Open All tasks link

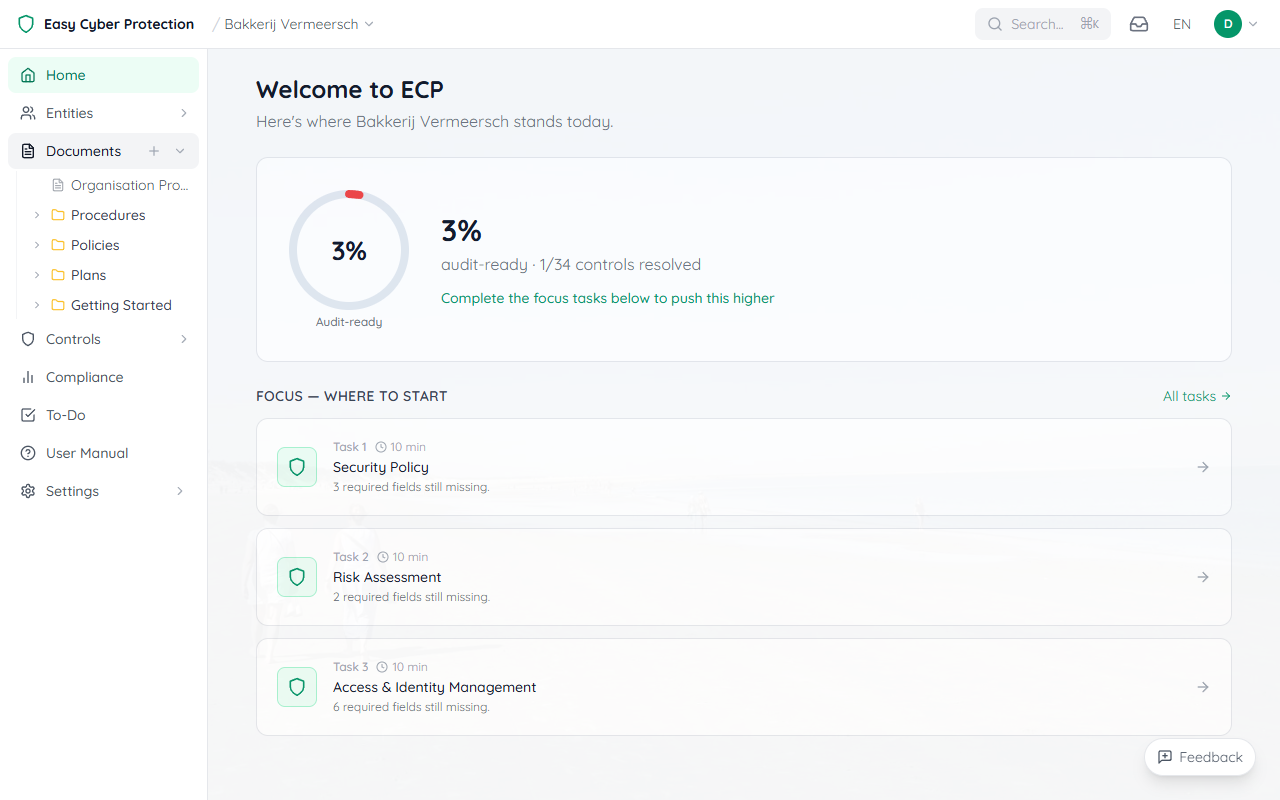point(1196,396)
